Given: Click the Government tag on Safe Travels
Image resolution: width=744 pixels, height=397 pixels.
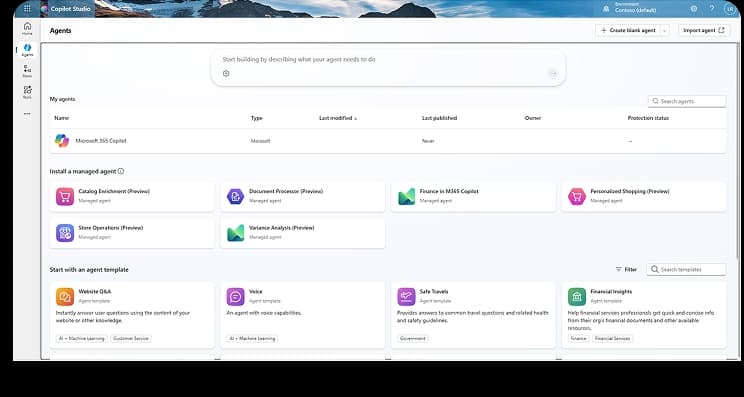Looking at the screenshot, I should point(412,339).
